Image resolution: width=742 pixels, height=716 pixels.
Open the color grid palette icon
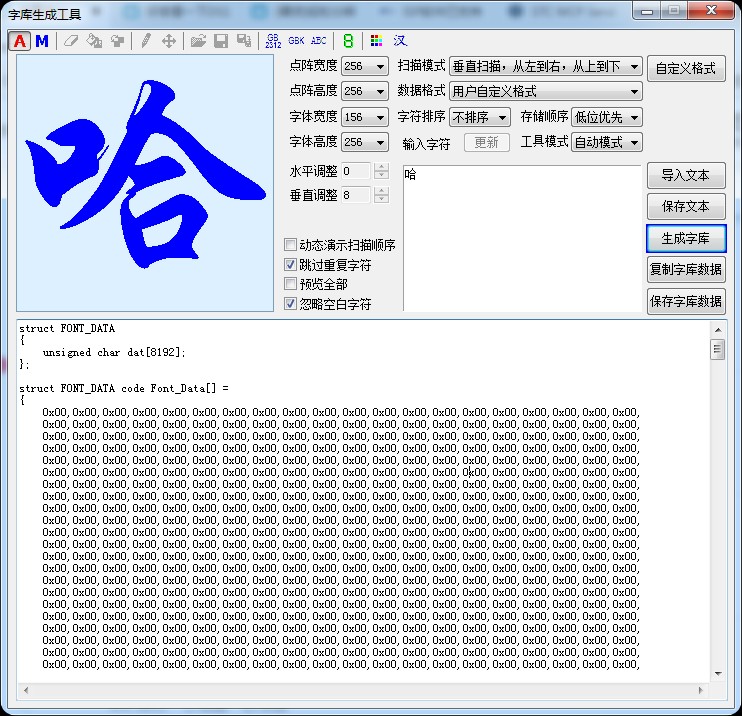click(x=376, y=41)
